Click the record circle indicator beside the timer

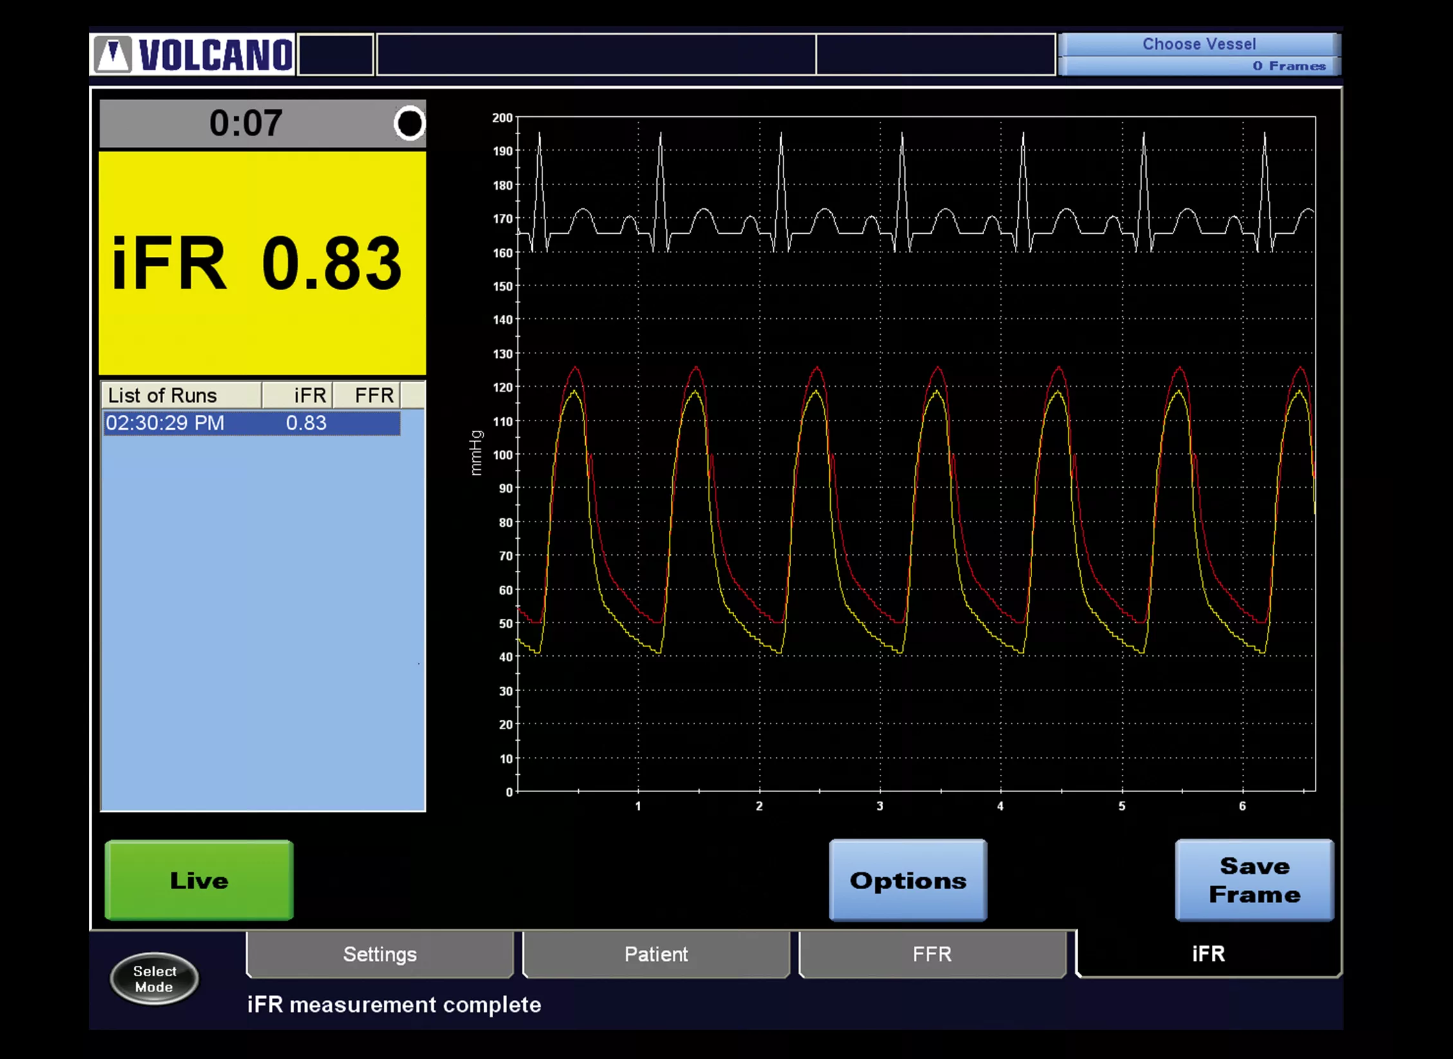[x=409, y=123]
